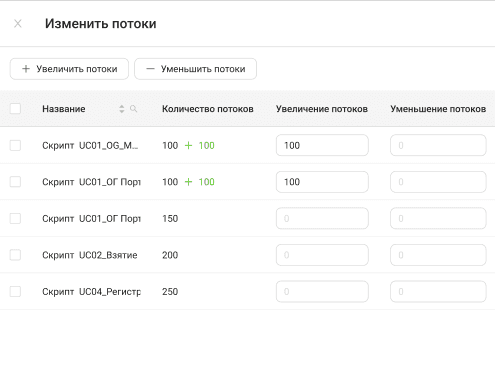
Task: Click the Название column header
Action: [64, 109]
